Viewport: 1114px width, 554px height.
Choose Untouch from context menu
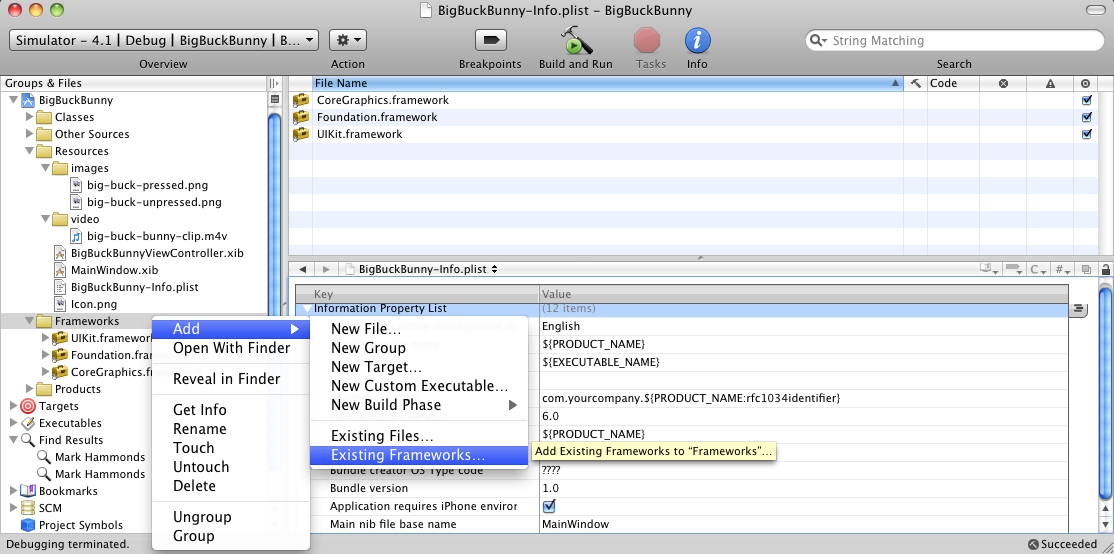pos(232,467)
